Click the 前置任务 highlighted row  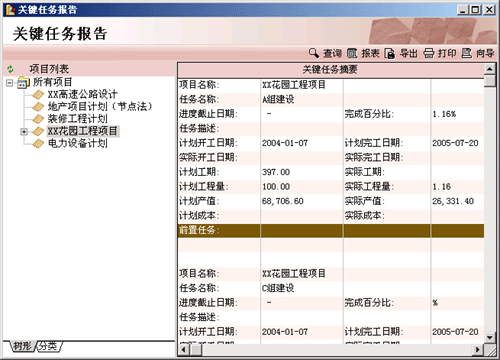tap(331, 231)
